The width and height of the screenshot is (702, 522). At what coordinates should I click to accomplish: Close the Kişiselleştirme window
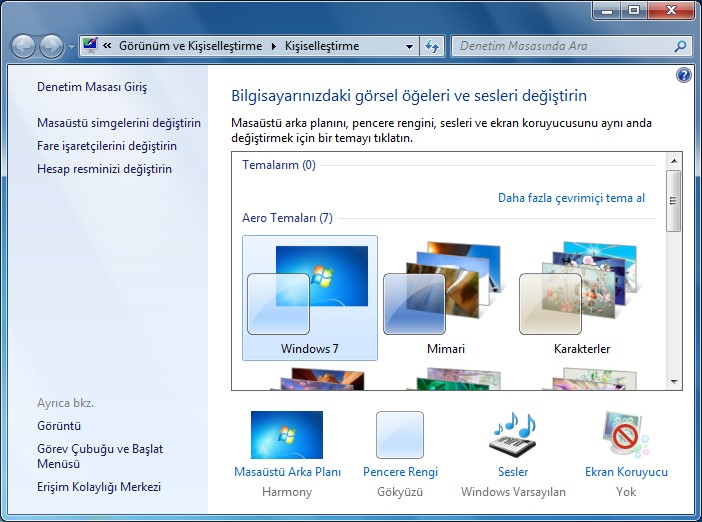pyautogui.click(x=671, y=10)
